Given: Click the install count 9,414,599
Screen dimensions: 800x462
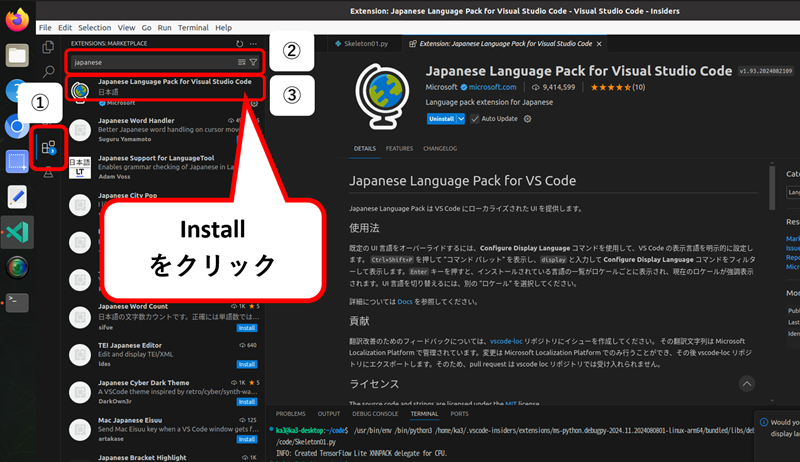Looking at the screenshot, I should [x=554, y=87].
